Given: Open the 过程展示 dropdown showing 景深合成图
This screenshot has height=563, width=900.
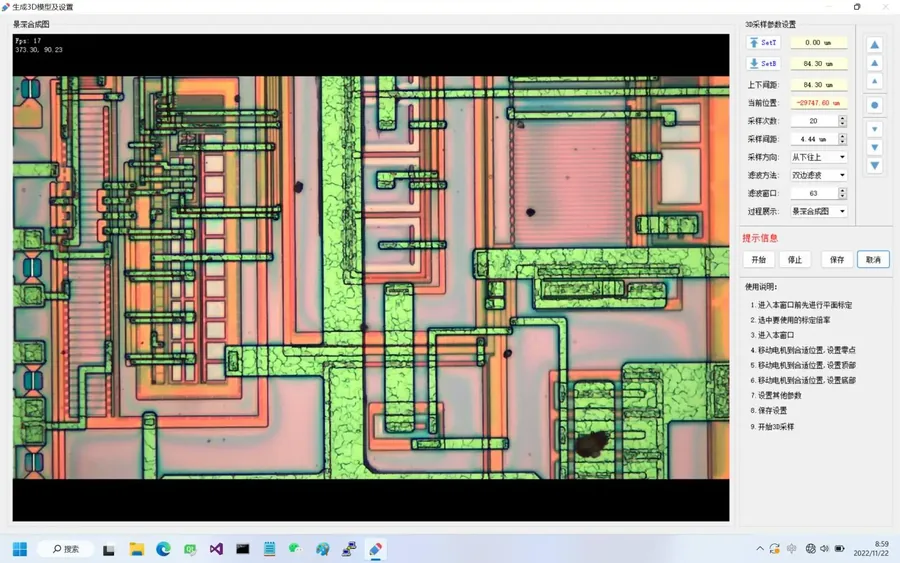Looking at the screenshot, I should (x=818, y=211).
